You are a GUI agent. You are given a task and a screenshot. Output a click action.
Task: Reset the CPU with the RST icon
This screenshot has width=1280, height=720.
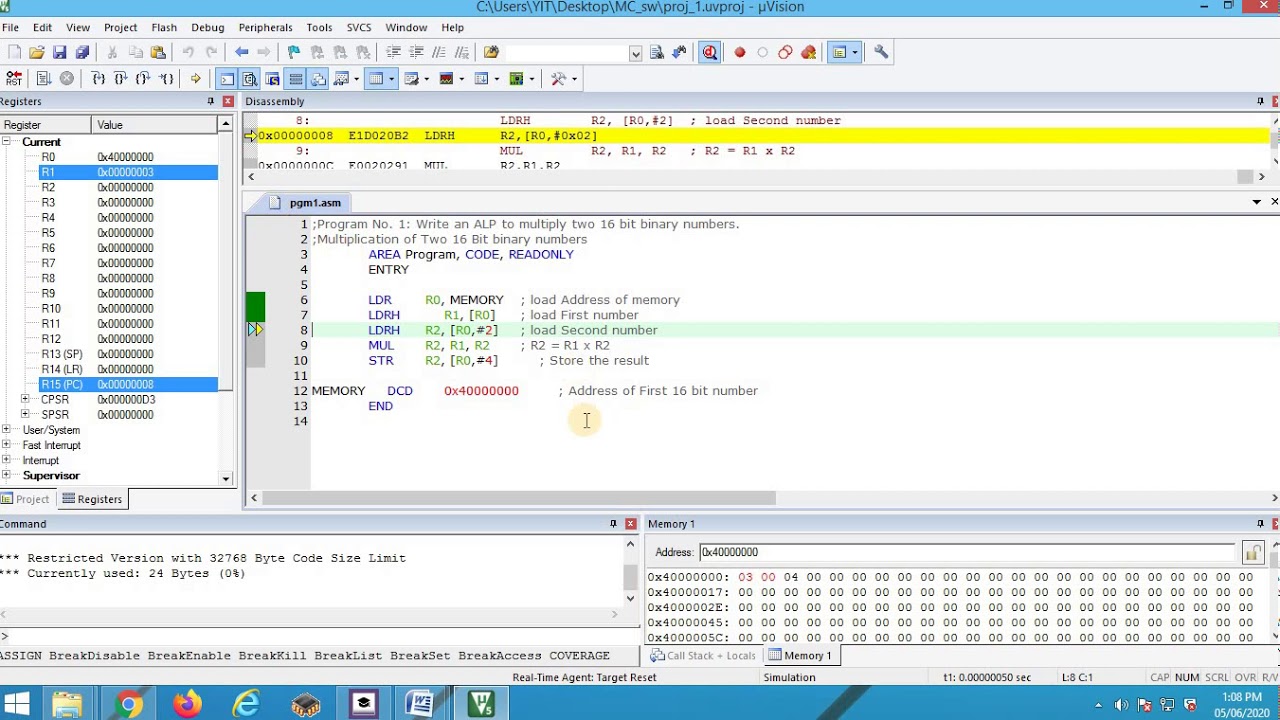tap(14, 78)
